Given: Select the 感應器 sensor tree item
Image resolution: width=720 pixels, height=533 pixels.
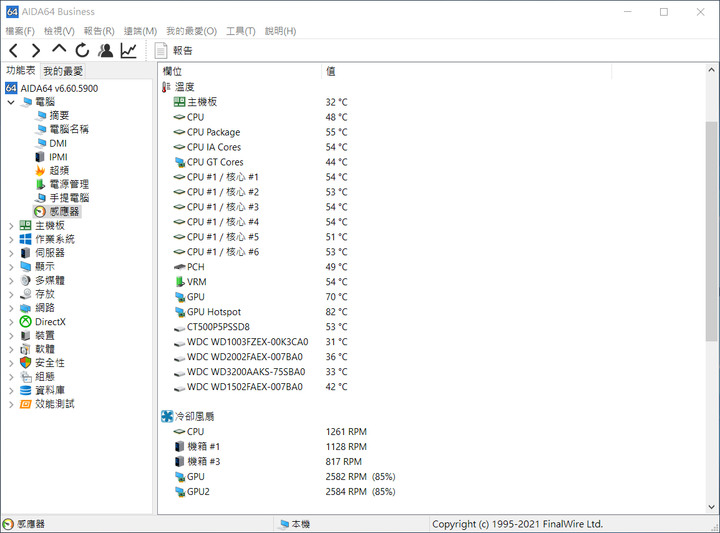Looking at the screenshot, I should (64, 211).
